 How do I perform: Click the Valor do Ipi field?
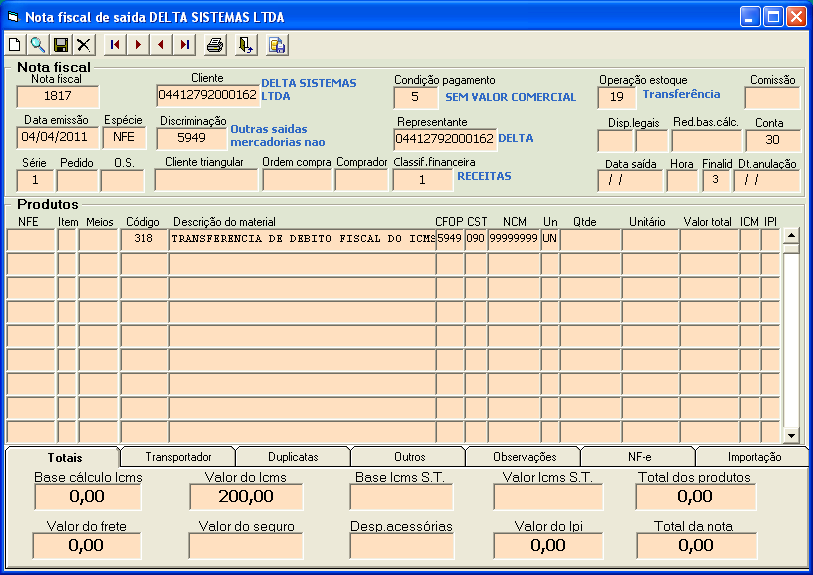[548, 546]
